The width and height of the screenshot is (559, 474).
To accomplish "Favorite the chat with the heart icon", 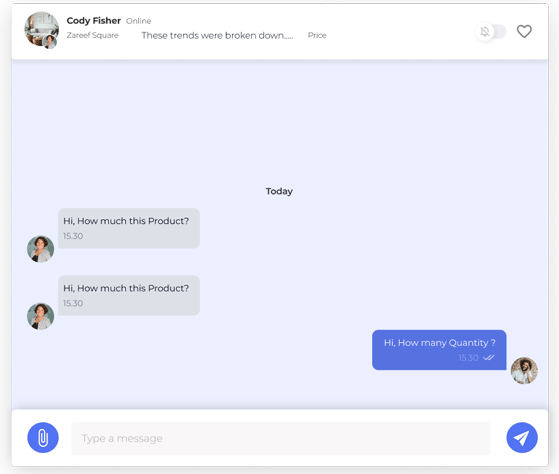I will [x=524, y=31].
